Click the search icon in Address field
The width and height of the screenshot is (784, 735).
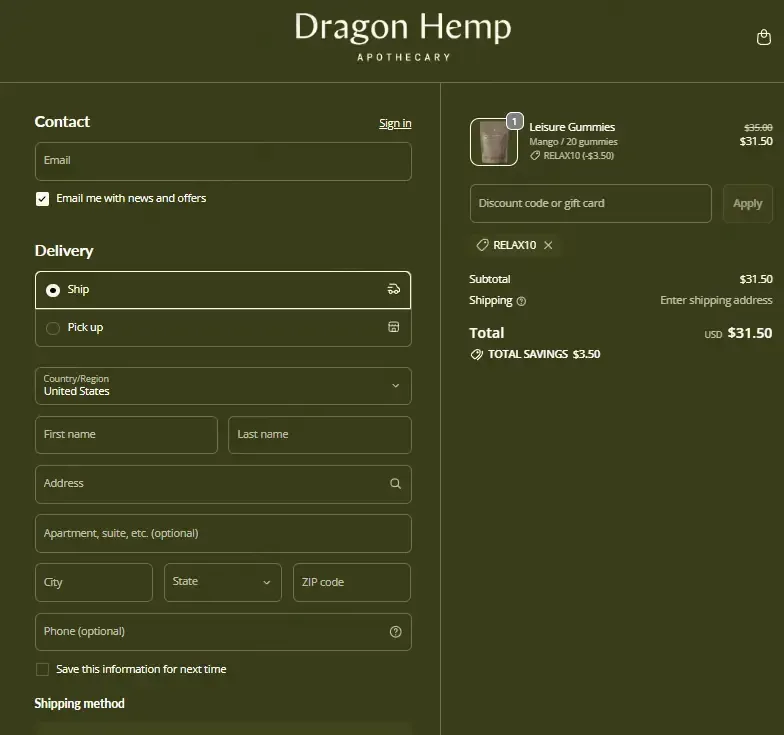(x=395, y=484)
